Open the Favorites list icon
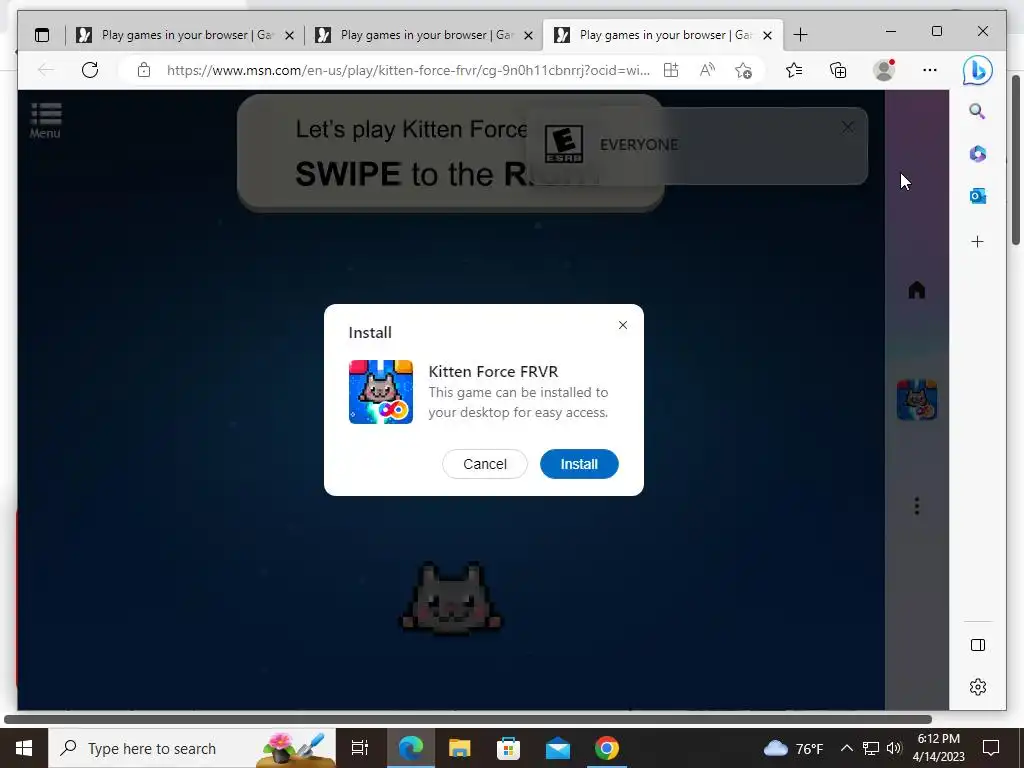The width and height of the screenshot is (1024, 768). pos(794,70)
